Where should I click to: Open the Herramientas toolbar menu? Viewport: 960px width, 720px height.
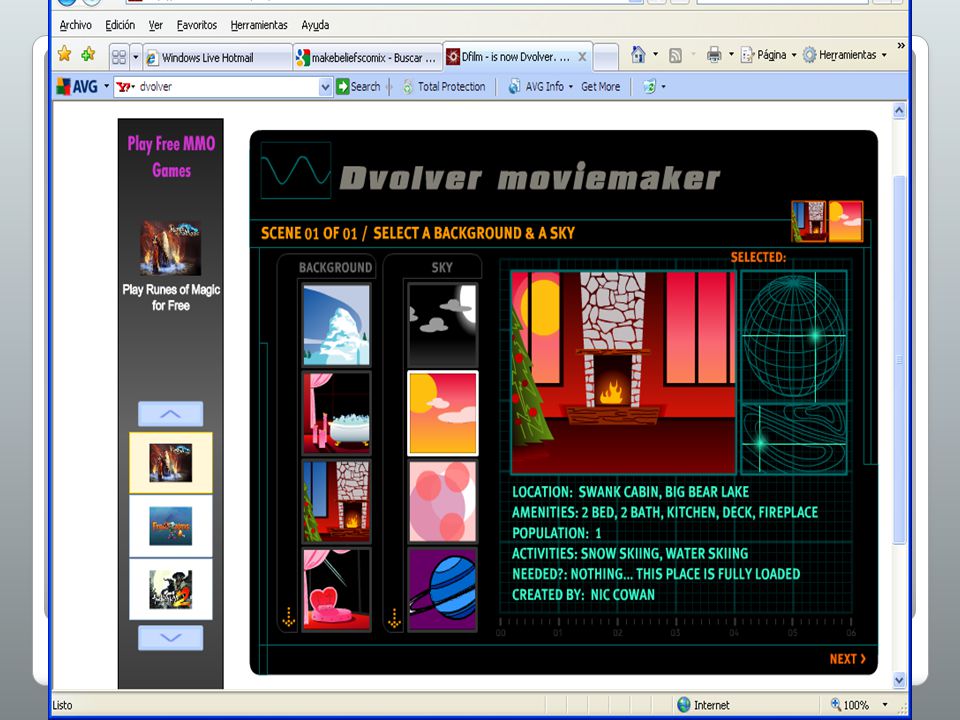844,55
